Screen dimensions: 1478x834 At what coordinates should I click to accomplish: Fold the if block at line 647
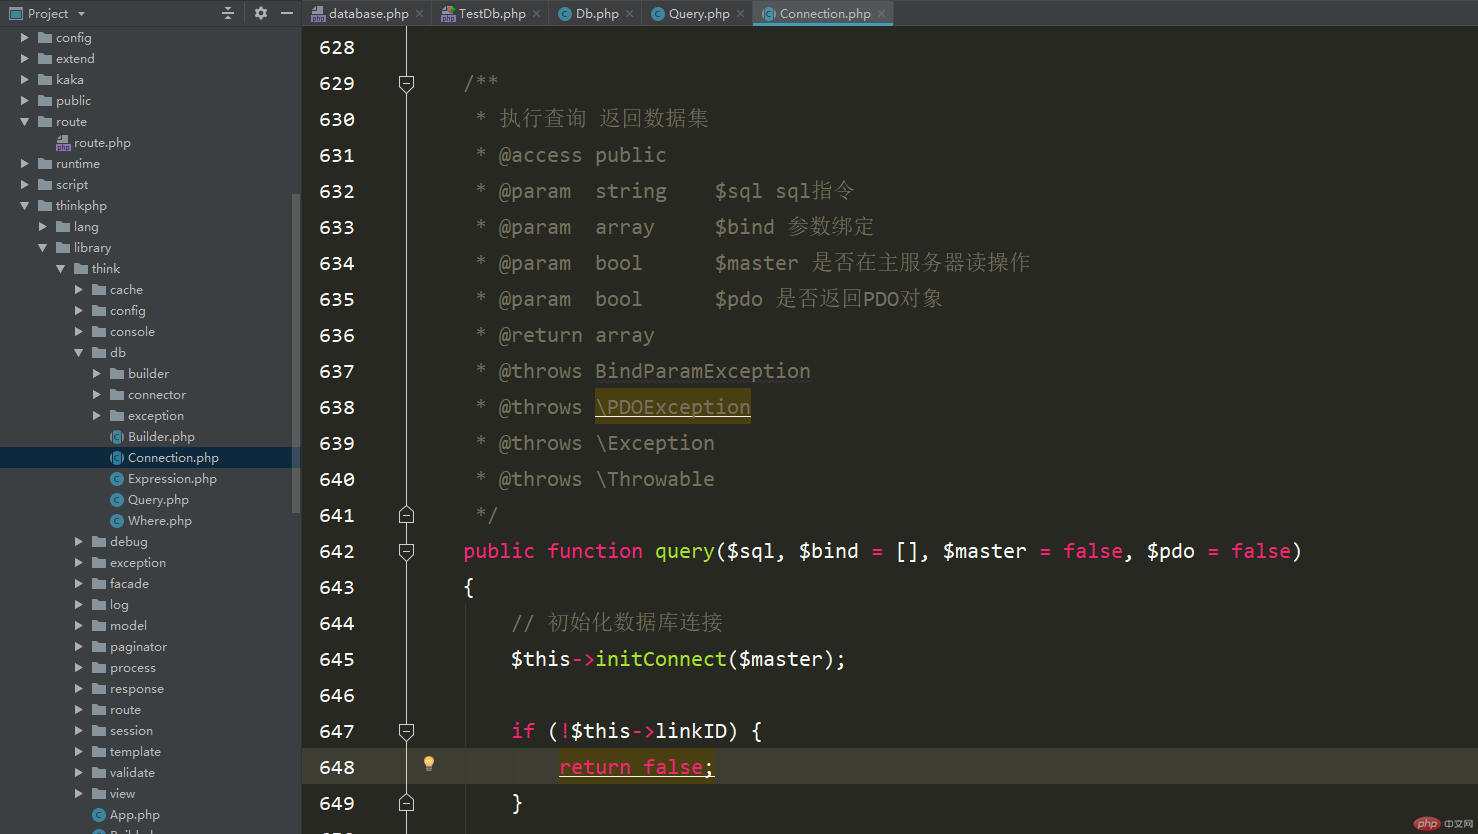tap(406, 731)
